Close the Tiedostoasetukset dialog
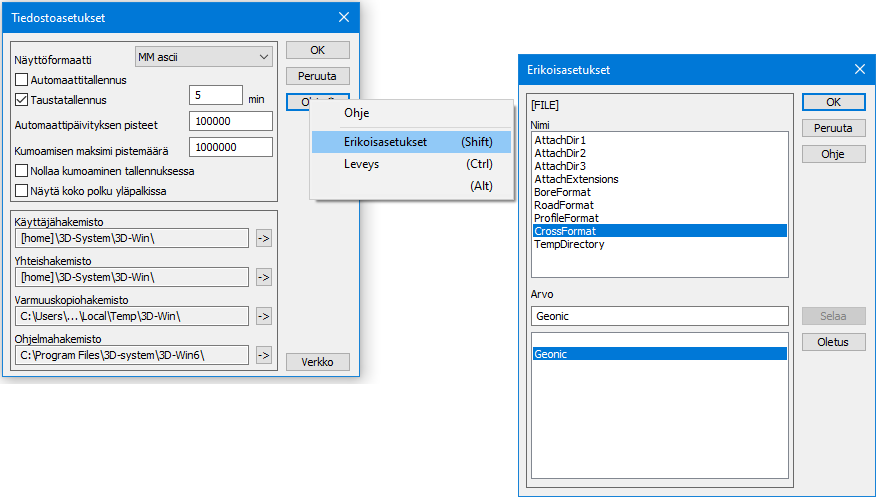Image resolution: width=877 pixels, height=500 pixels. coord(344,17)
